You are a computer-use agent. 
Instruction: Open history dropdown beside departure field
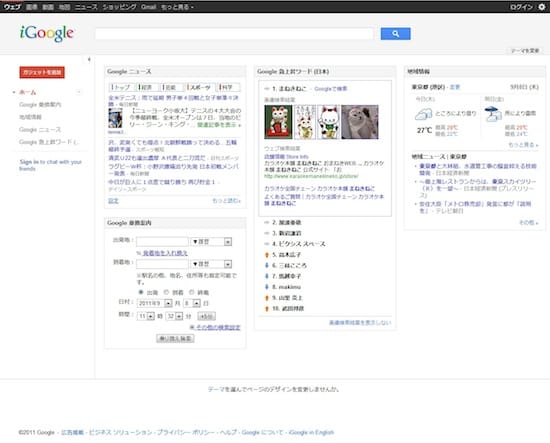(x=211, y=242)
